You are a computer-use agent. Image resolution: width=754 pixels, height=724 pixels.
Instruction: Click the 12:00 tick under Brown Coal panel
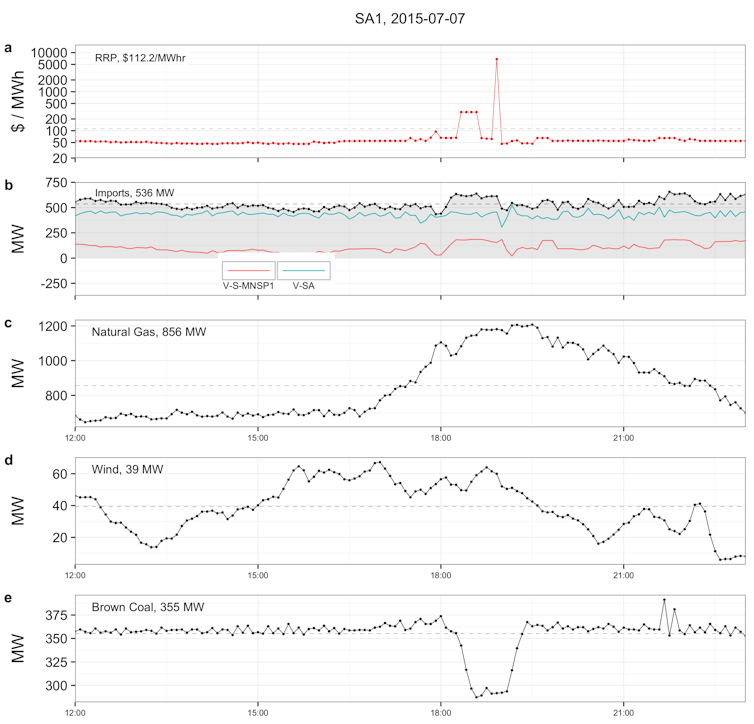coord(75,713)
